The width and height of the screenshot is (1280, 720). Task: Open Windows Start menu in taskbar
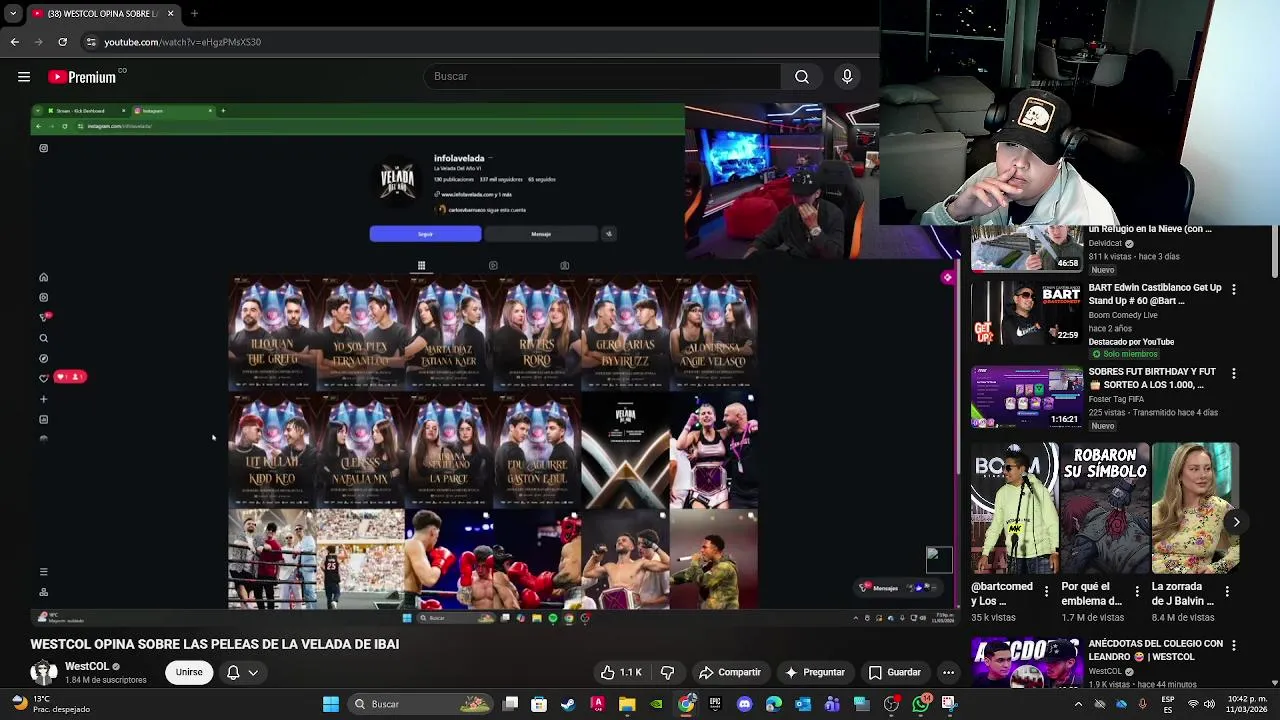click(x=331, y=704)
